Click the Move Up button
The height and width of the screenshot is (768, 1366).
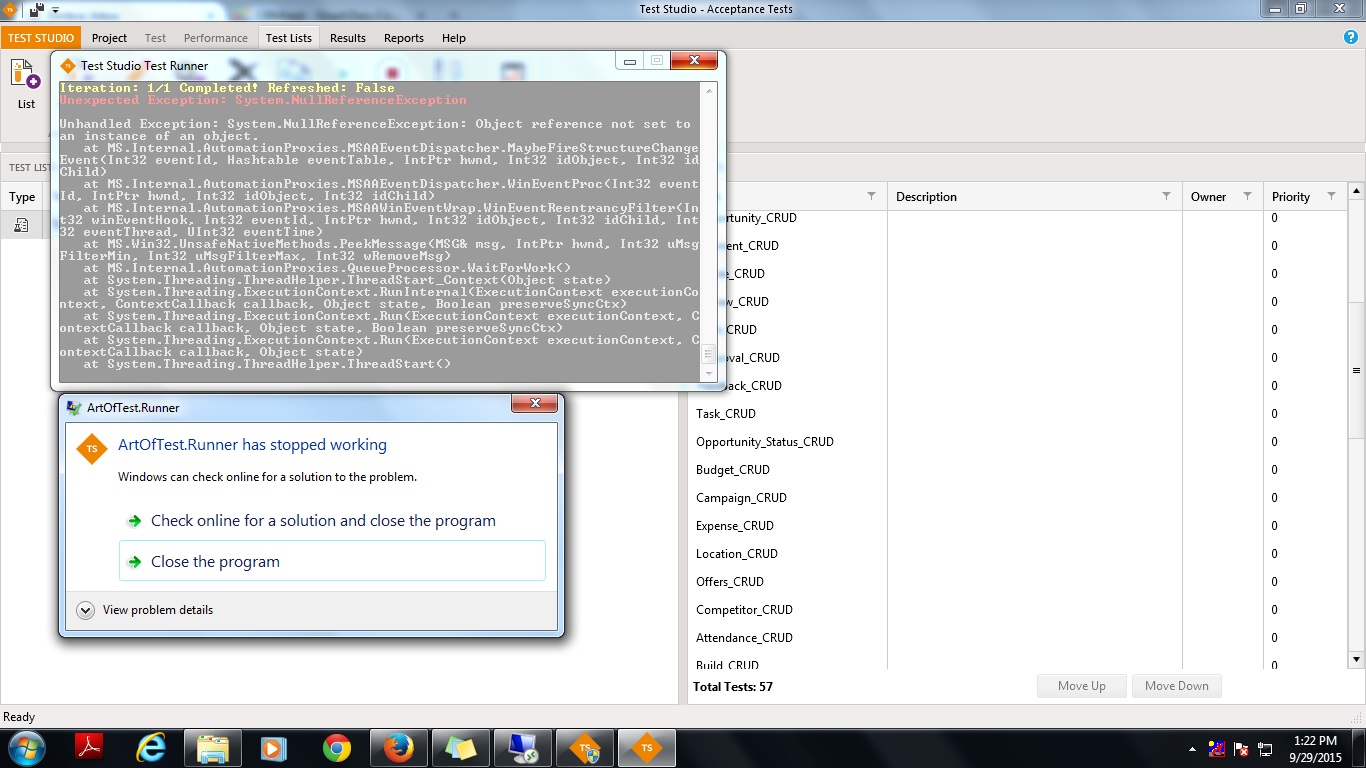1082,686
